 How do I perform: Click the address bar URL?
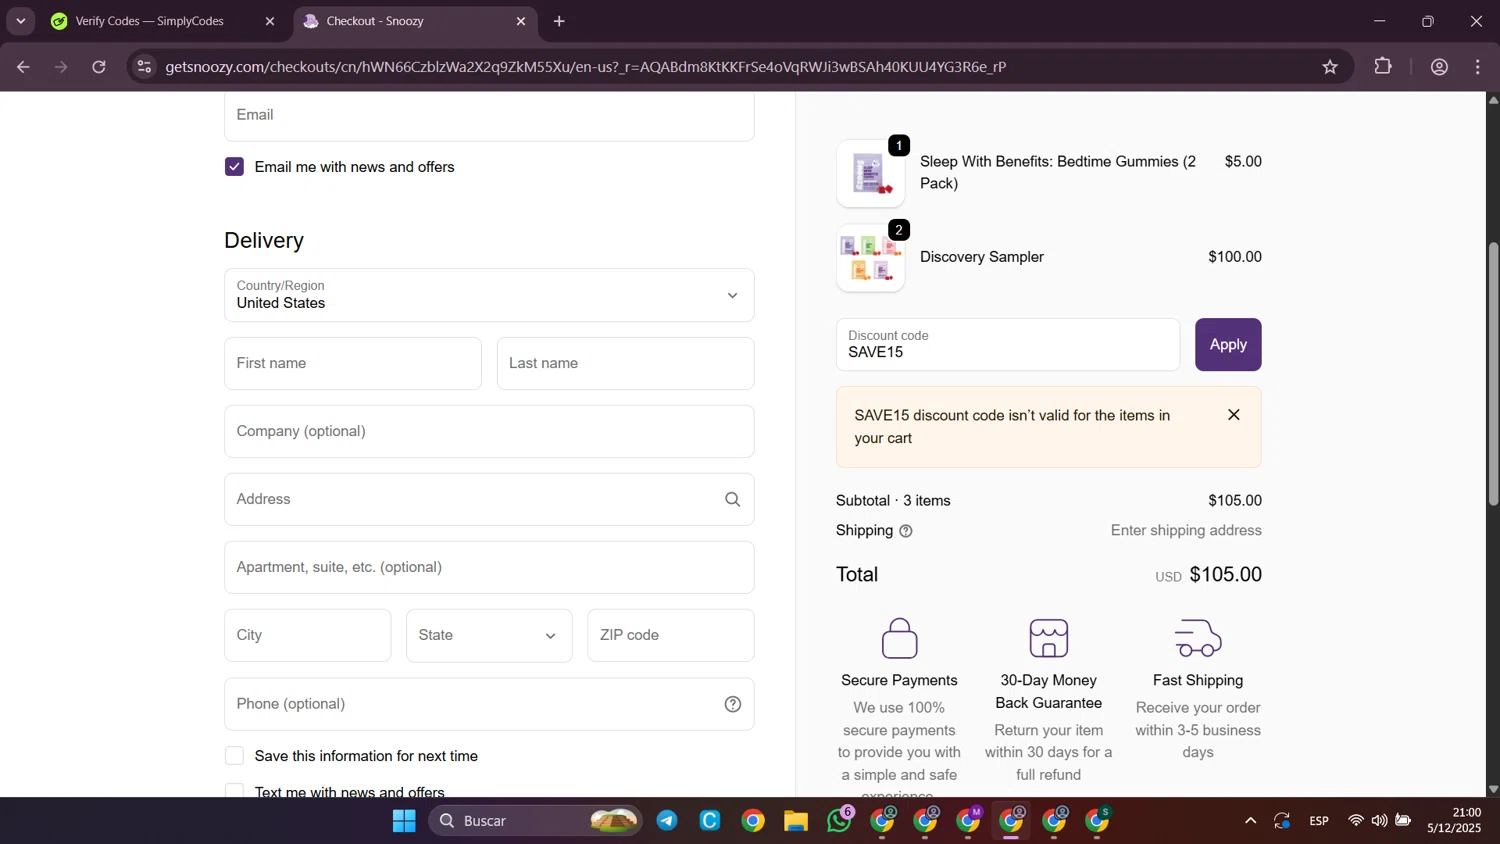(x=585, y=67)
